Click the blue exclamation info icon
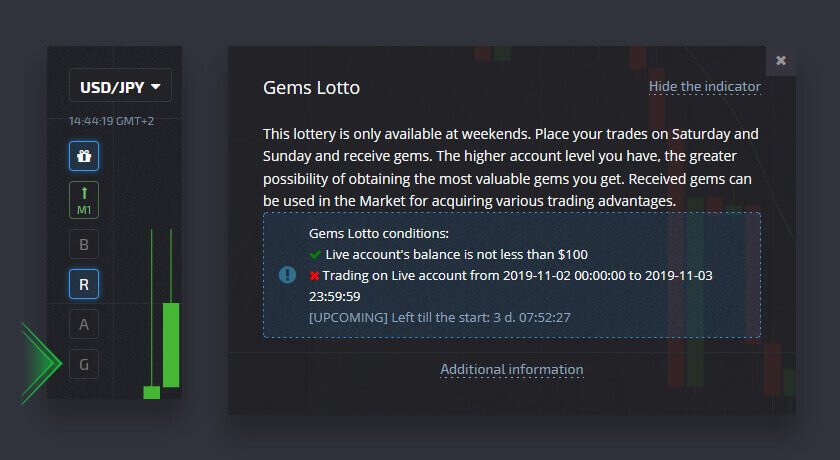 (288, 274)
